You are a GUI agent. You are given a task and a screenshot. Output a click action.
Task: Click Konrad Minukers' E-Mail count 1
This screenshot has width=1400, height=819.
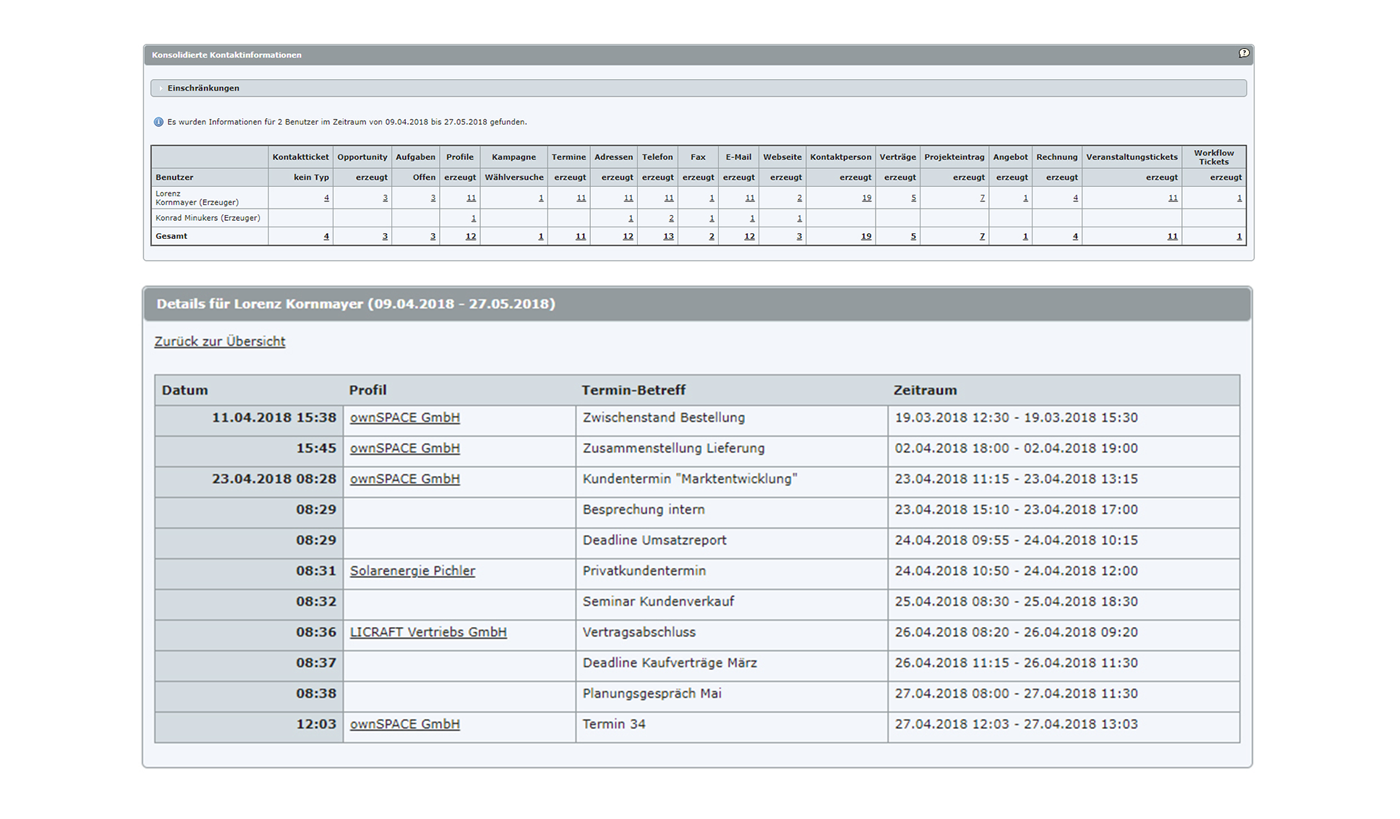752,217
